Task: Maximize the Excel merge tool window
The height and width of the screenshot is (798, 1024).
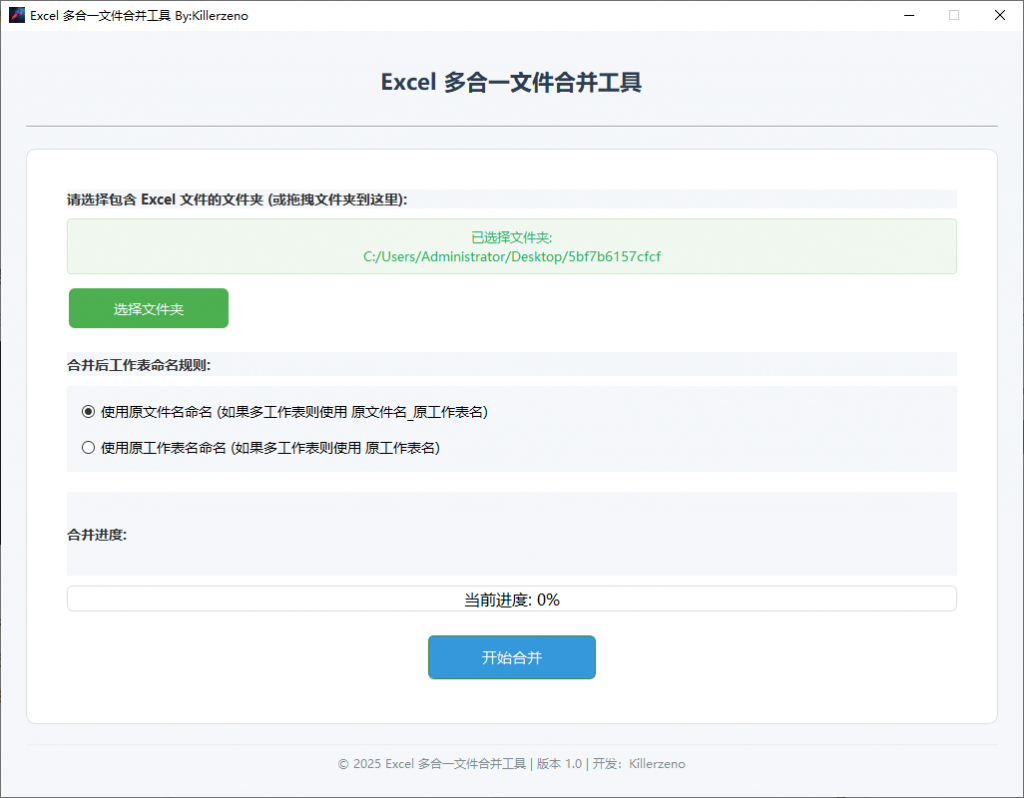Action: pos(954,15)
